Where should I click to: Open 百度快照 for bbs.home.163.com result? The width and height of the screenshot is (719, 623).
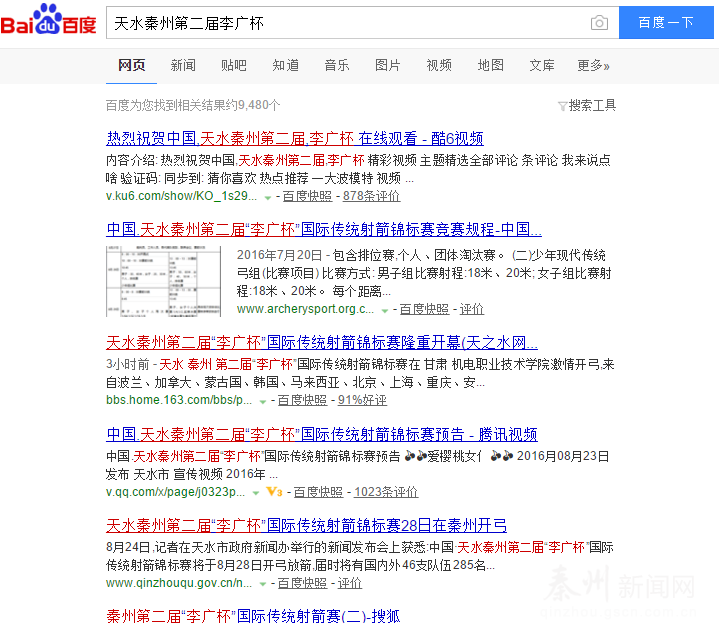[x=302, y=400]
